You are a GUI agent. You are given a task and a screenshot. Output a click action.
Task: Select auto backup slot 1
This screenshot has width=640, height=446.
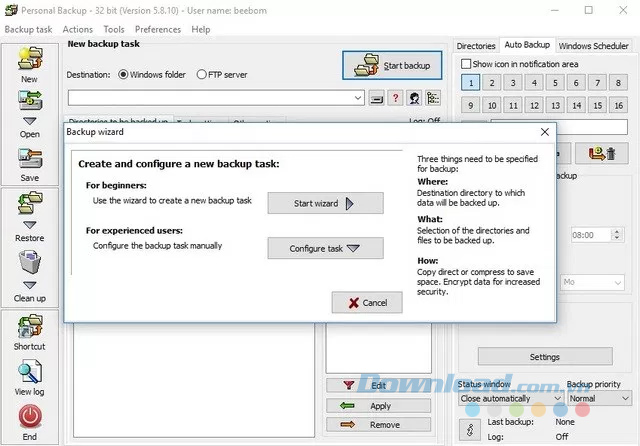(x=471, y=83)
